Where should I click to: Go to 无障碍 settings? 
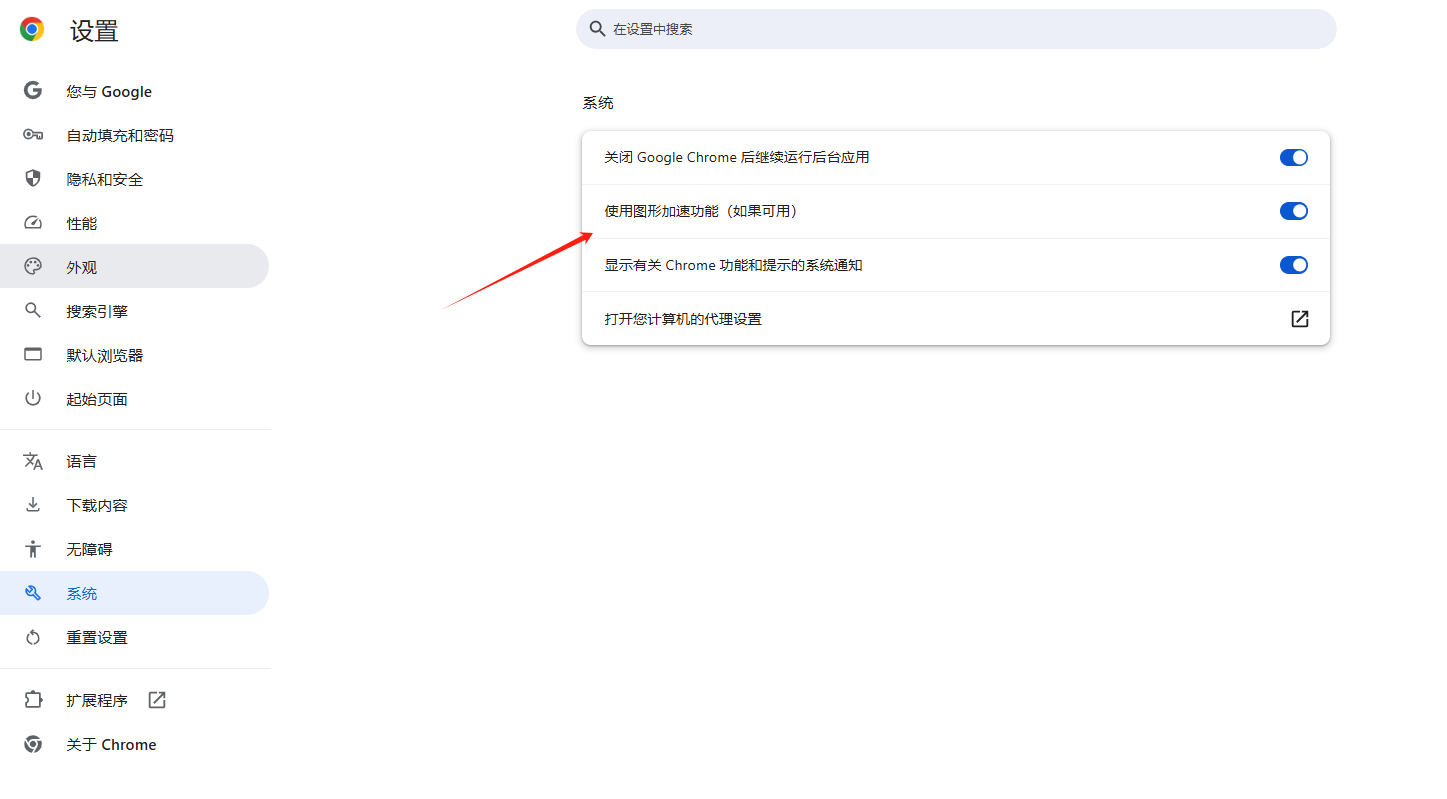click(134, 549)
